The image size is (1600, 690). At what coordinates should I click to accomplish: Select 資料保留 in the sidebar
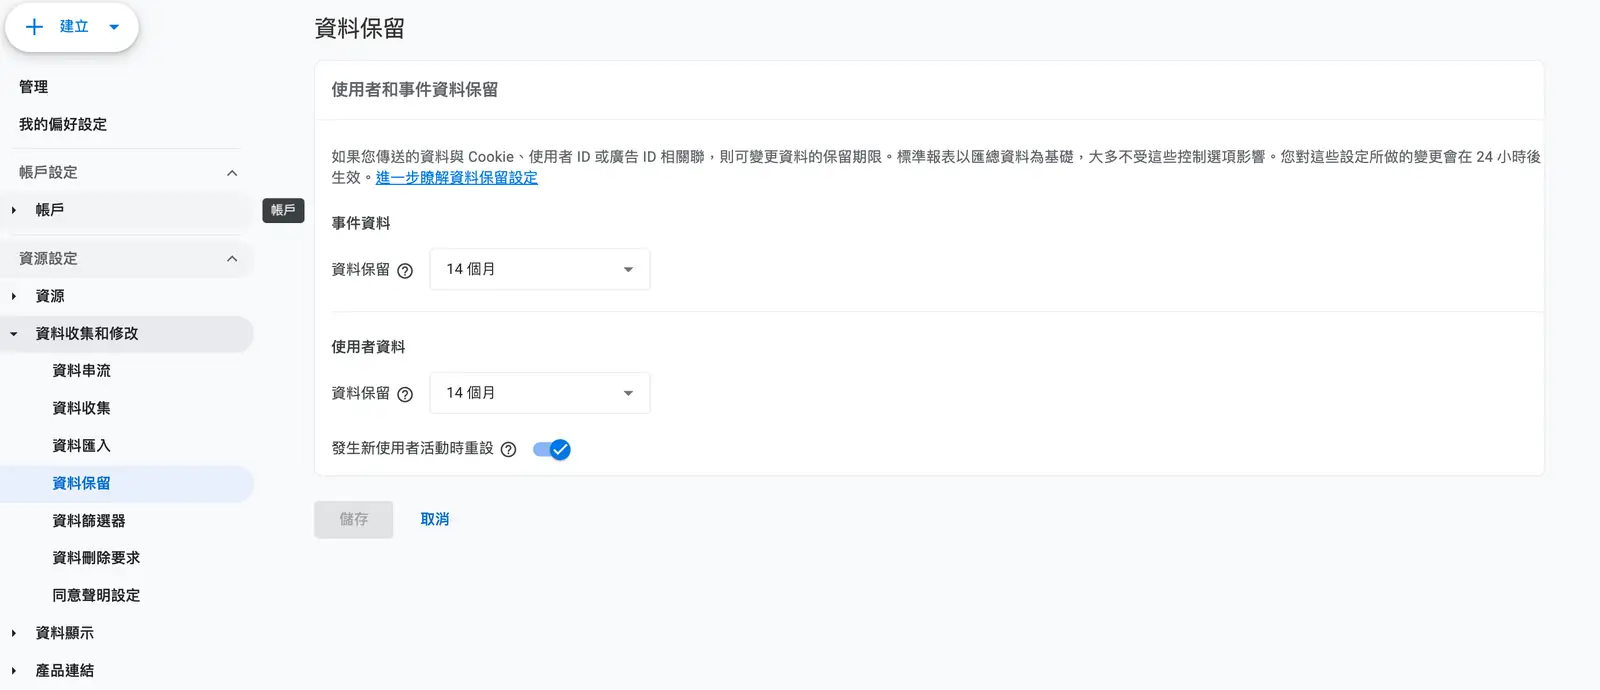tap(81, 483)
